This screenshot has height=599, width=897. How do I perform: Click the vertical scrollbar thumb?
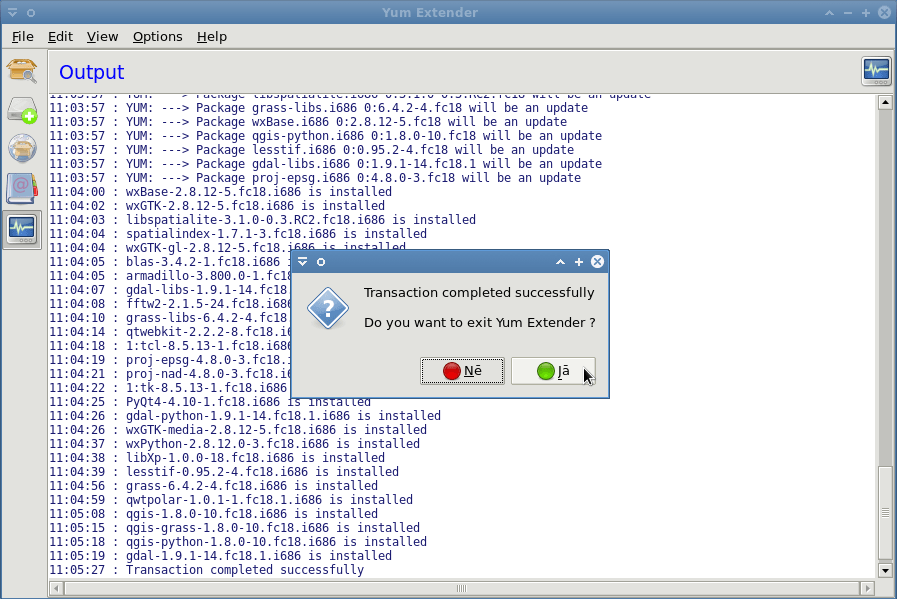click(885, 513)
